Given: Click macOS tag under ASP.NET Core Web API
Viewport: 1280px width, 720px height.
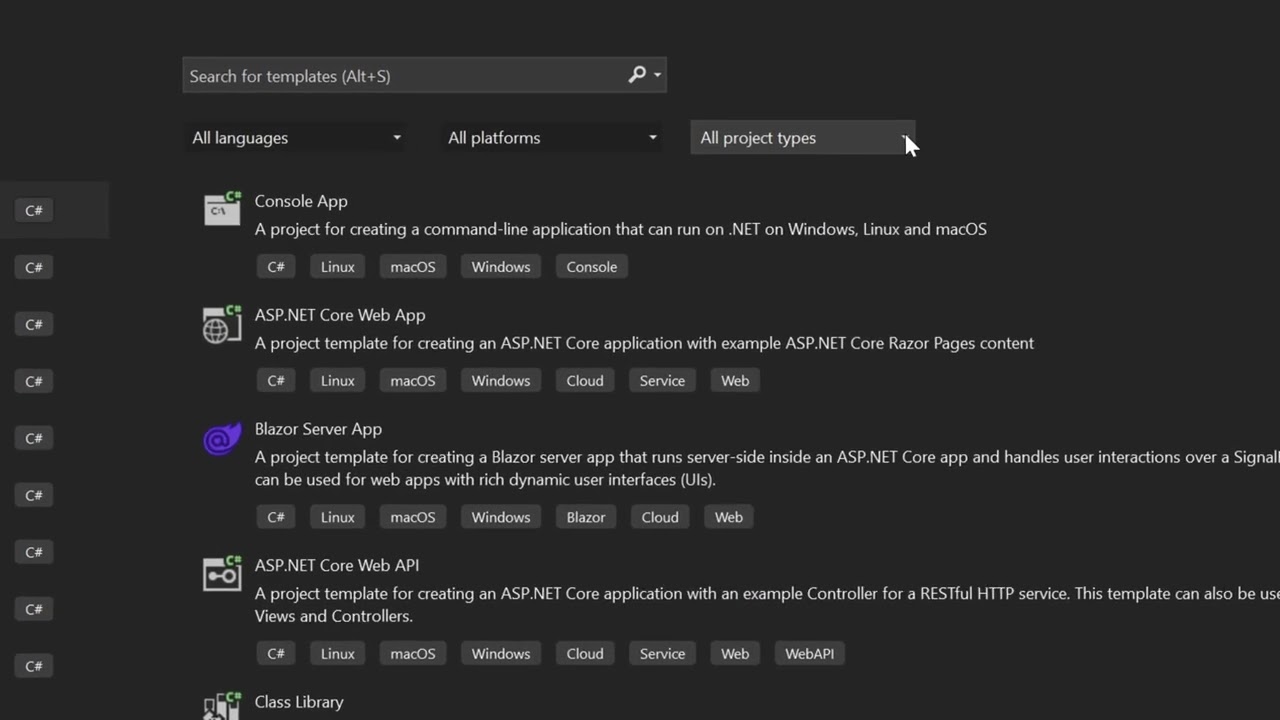Looking at the screenshot, I should (413, 654).
